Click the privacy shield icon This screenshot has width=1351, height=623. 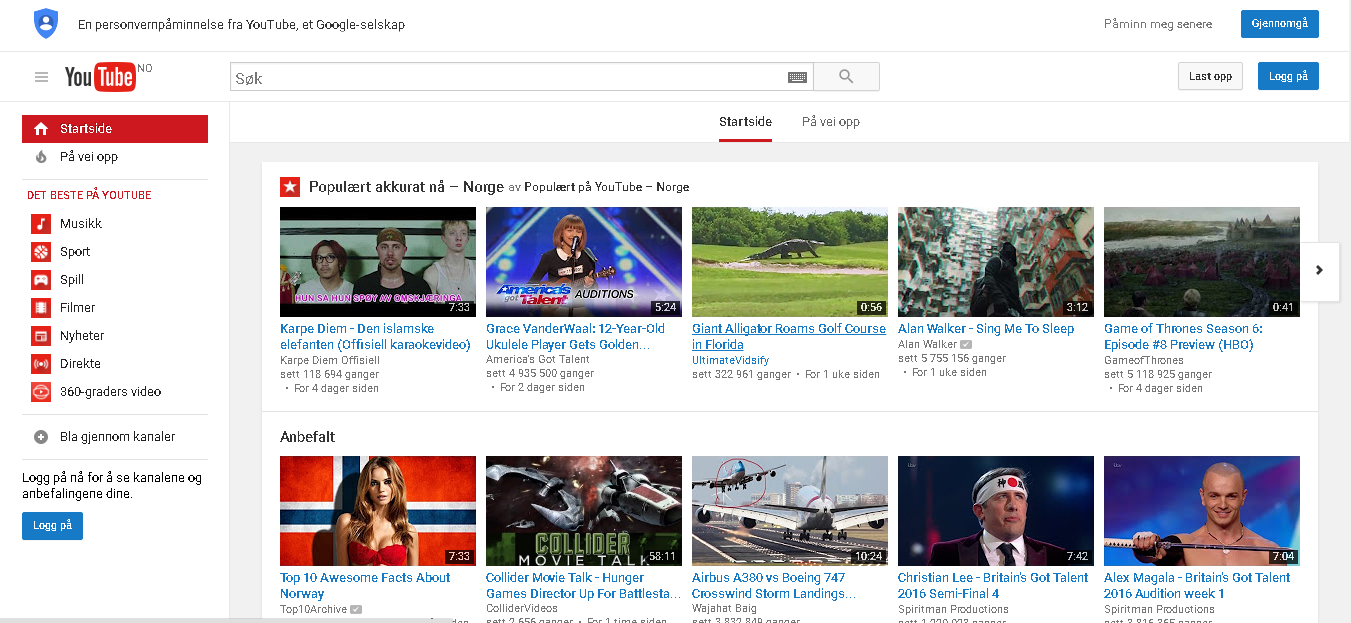pos(46,23)
